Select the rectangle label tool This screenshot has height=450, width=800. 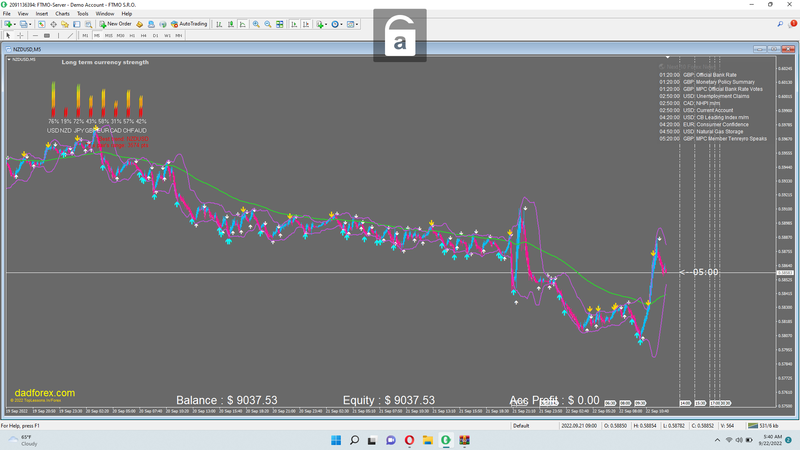point(47,35)
